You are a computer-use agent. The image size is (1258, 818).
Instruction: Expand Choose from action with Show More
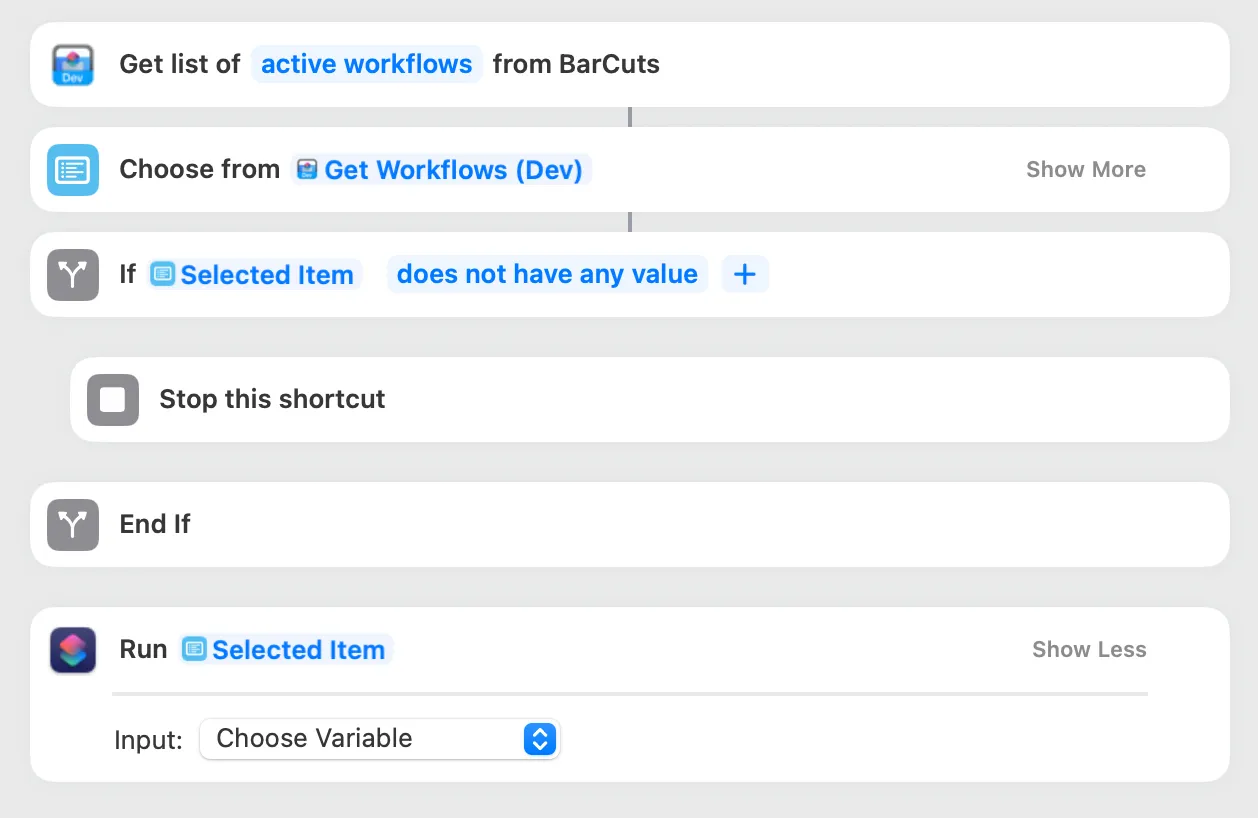(x=1085, y=169)
